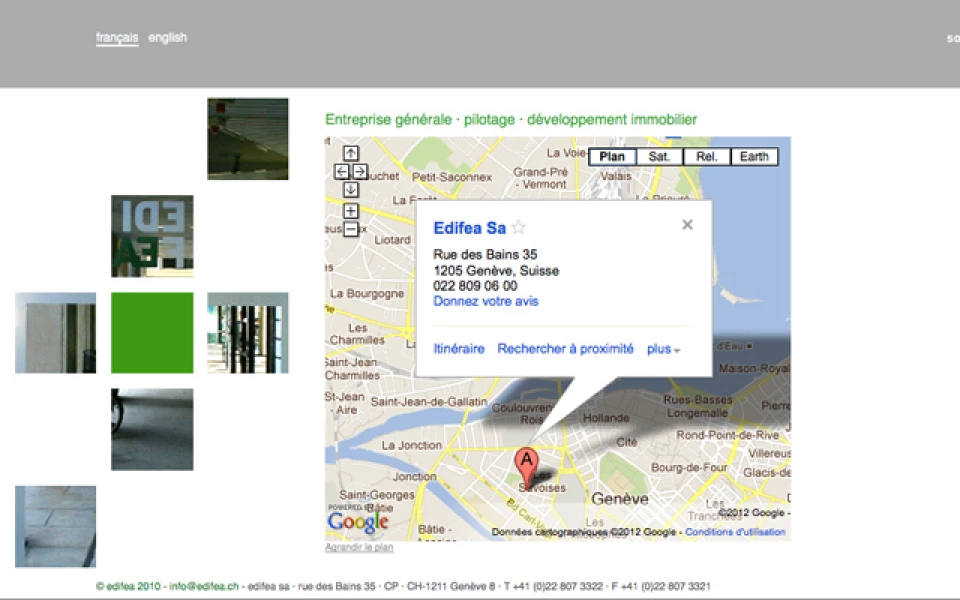
Task: Open the Edifea Sa place title link
Action: coord(470,228)
